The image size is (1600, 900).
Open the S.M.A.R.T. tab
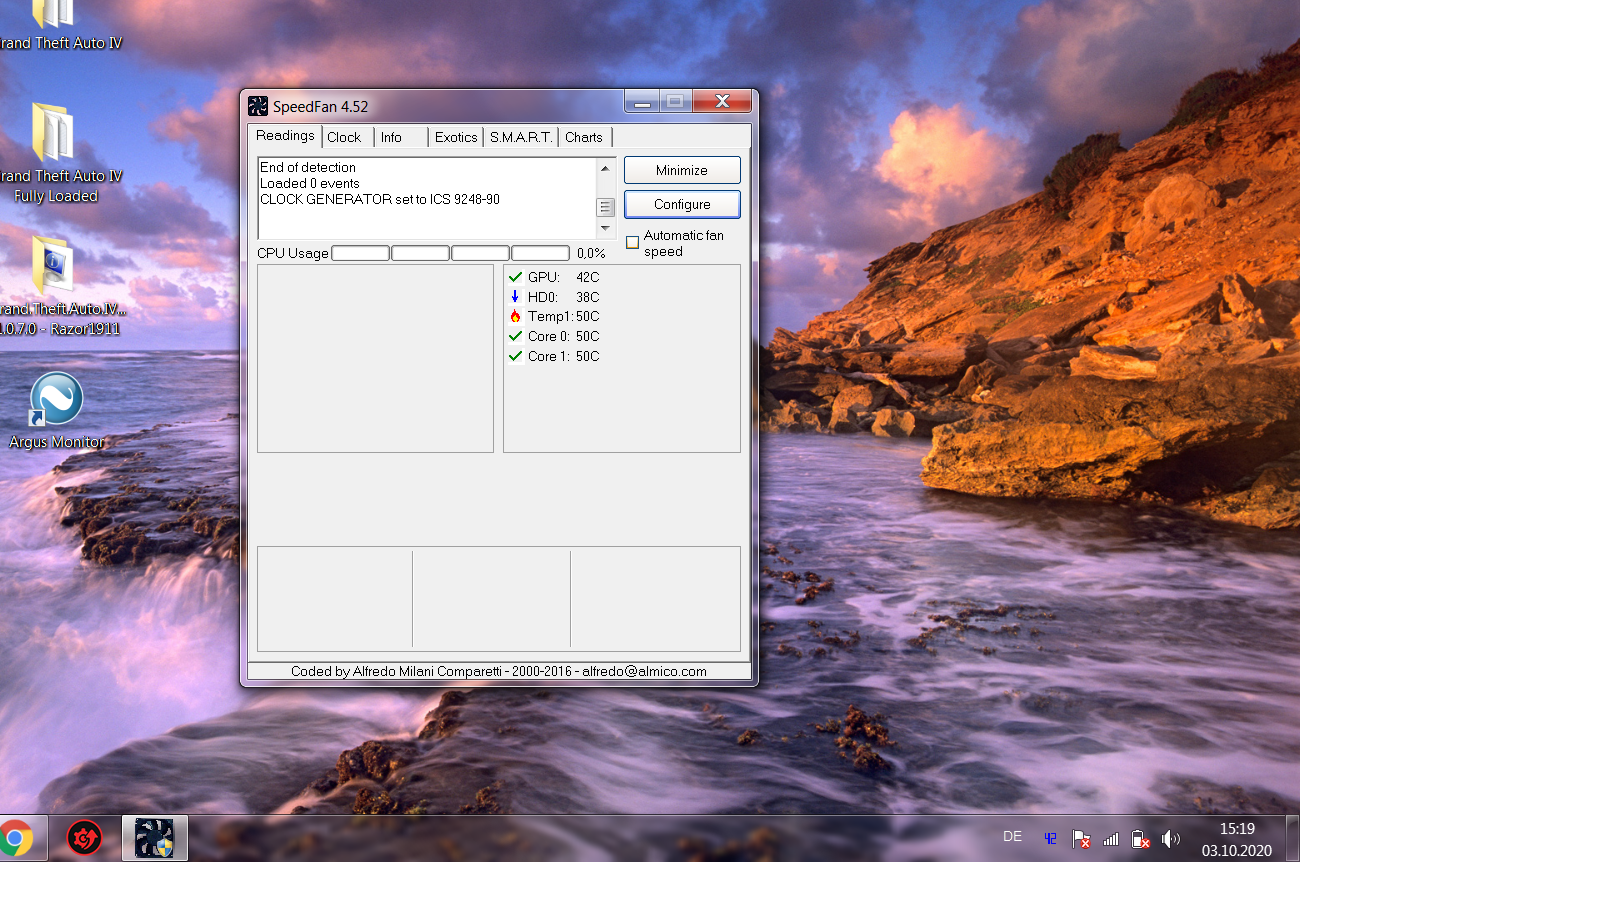pyautogui.click(x=520, y=137)
